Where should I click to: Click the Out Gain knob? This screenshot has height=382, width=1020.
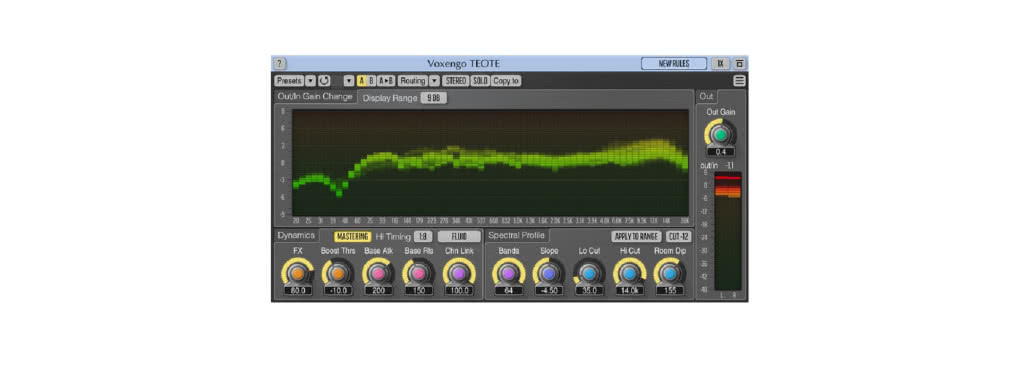(x=720, y=135)
